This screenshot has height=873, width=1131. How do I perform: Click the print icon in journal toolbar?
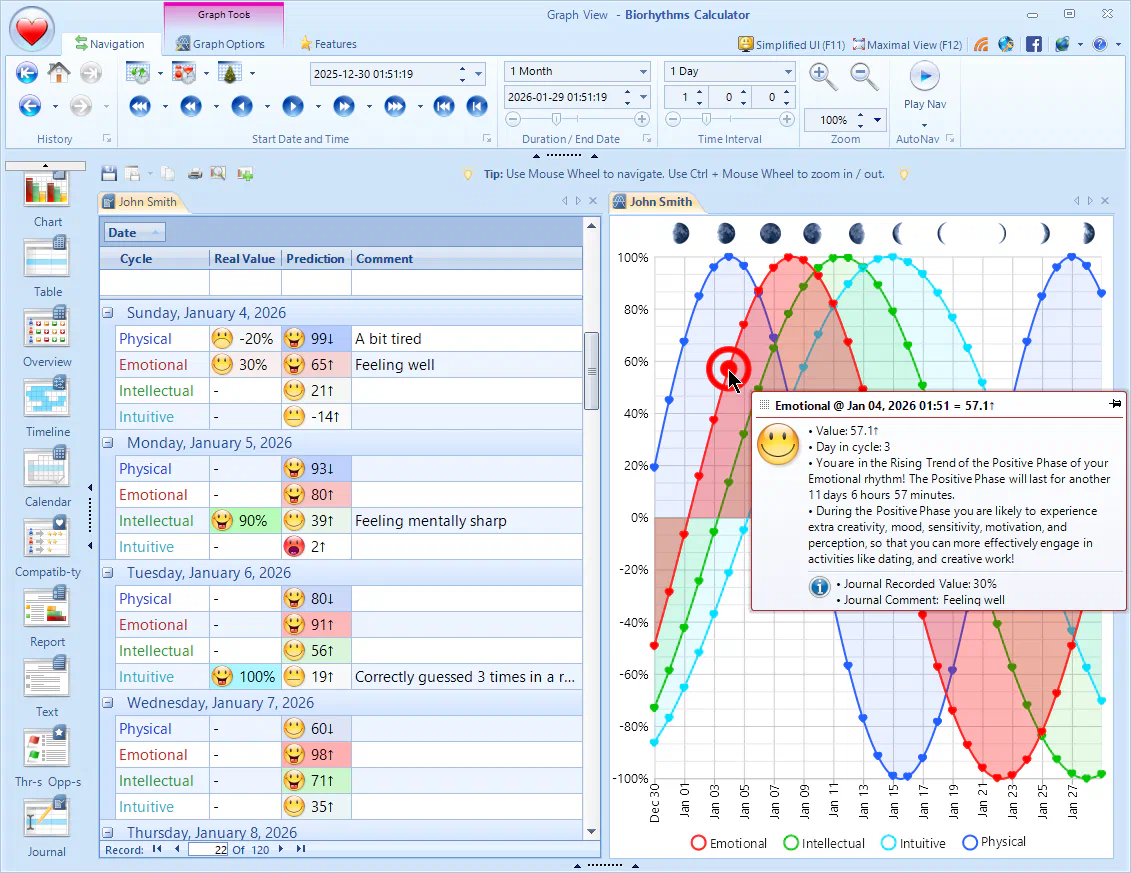click(195, 174)
